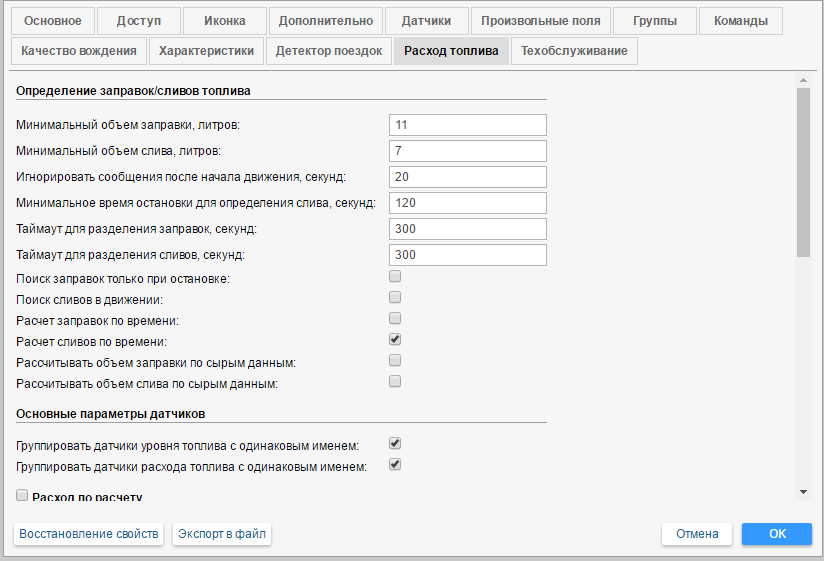Switch to the 'Техобслуживание' tab

(573, 51)
